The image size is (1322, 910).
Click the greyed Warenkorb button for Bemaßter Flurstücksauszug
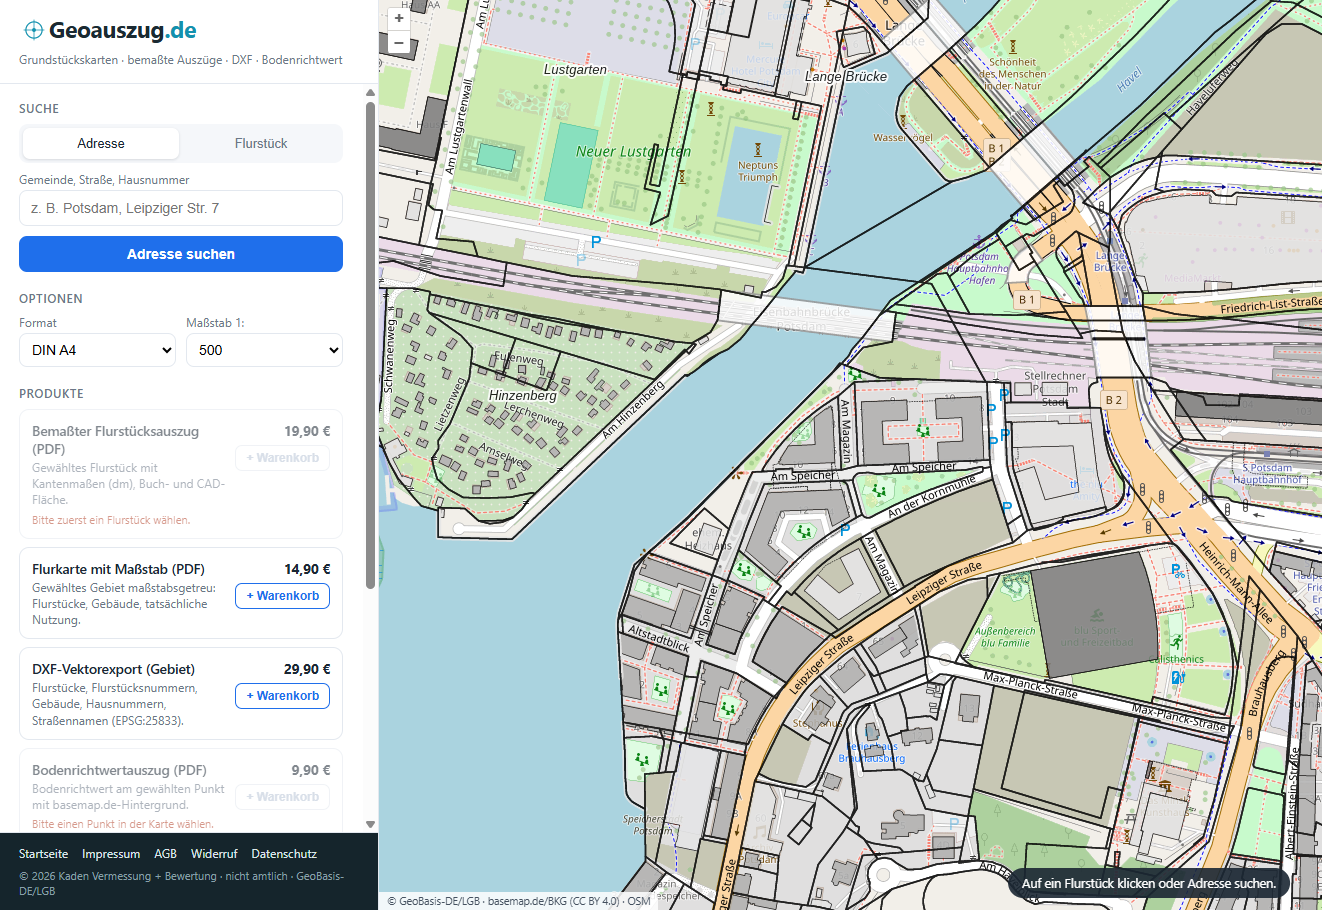point(282,458)
